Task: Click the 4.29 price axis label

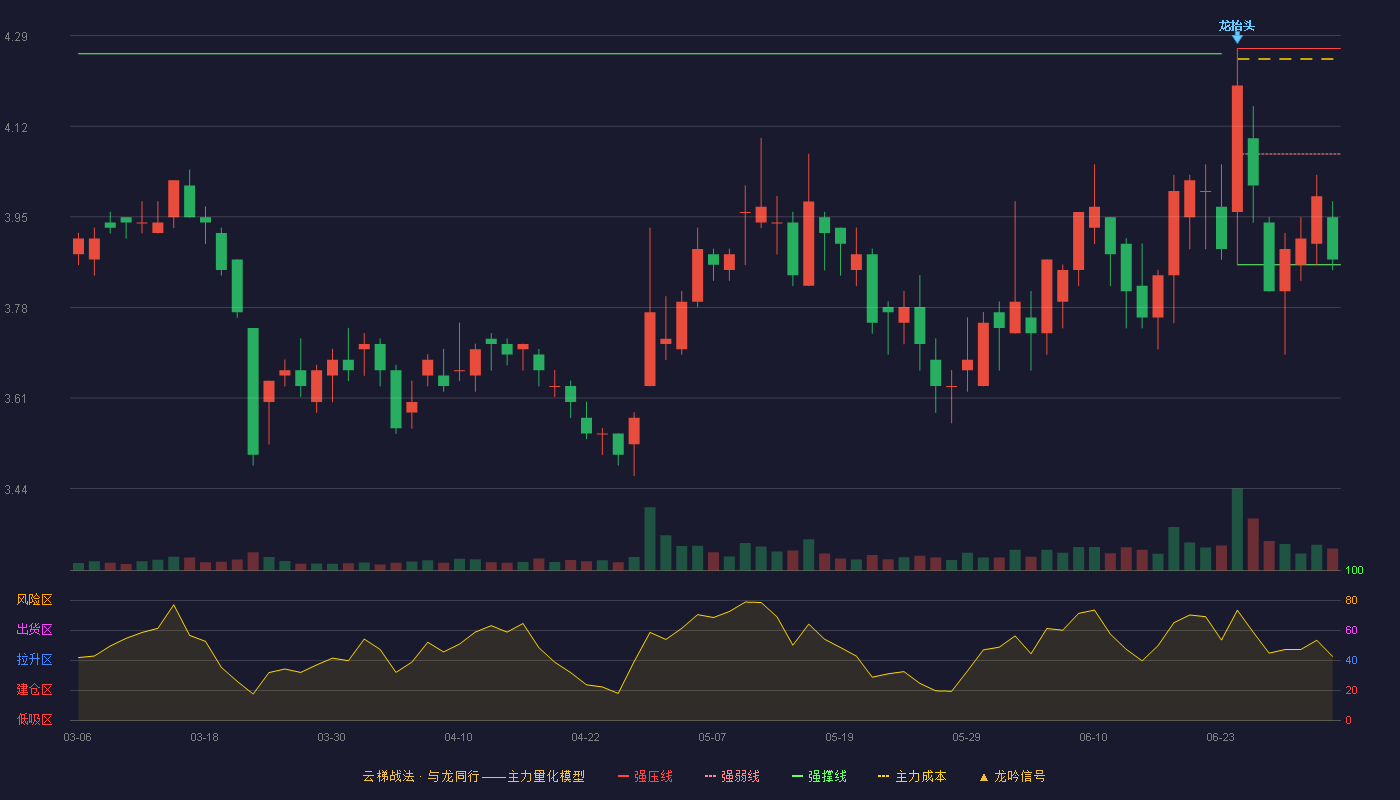Action: [16, 37]
